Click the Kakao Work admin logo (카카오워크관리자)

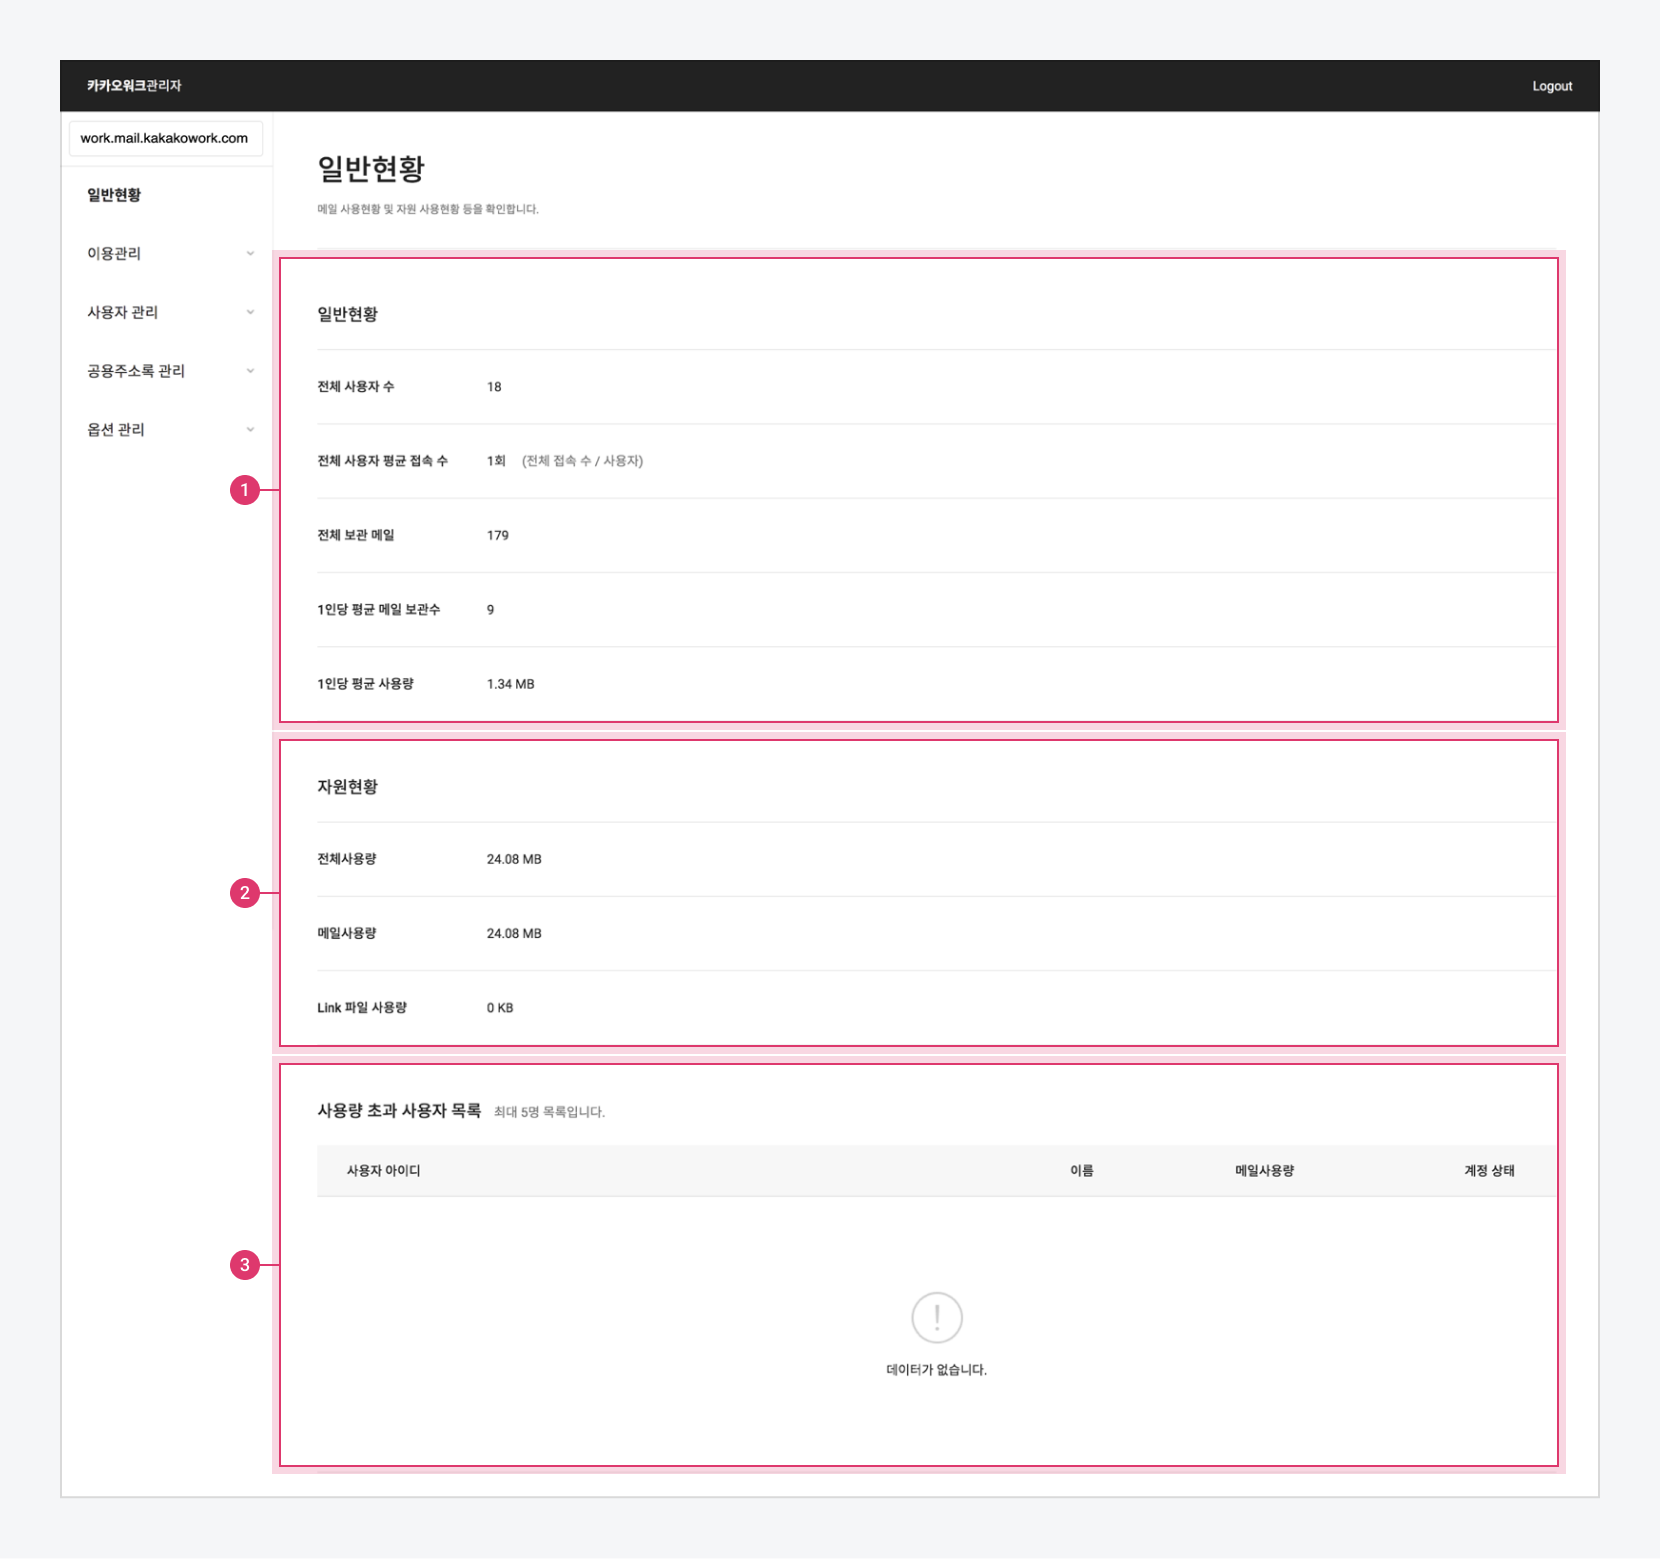pos(134,86)
